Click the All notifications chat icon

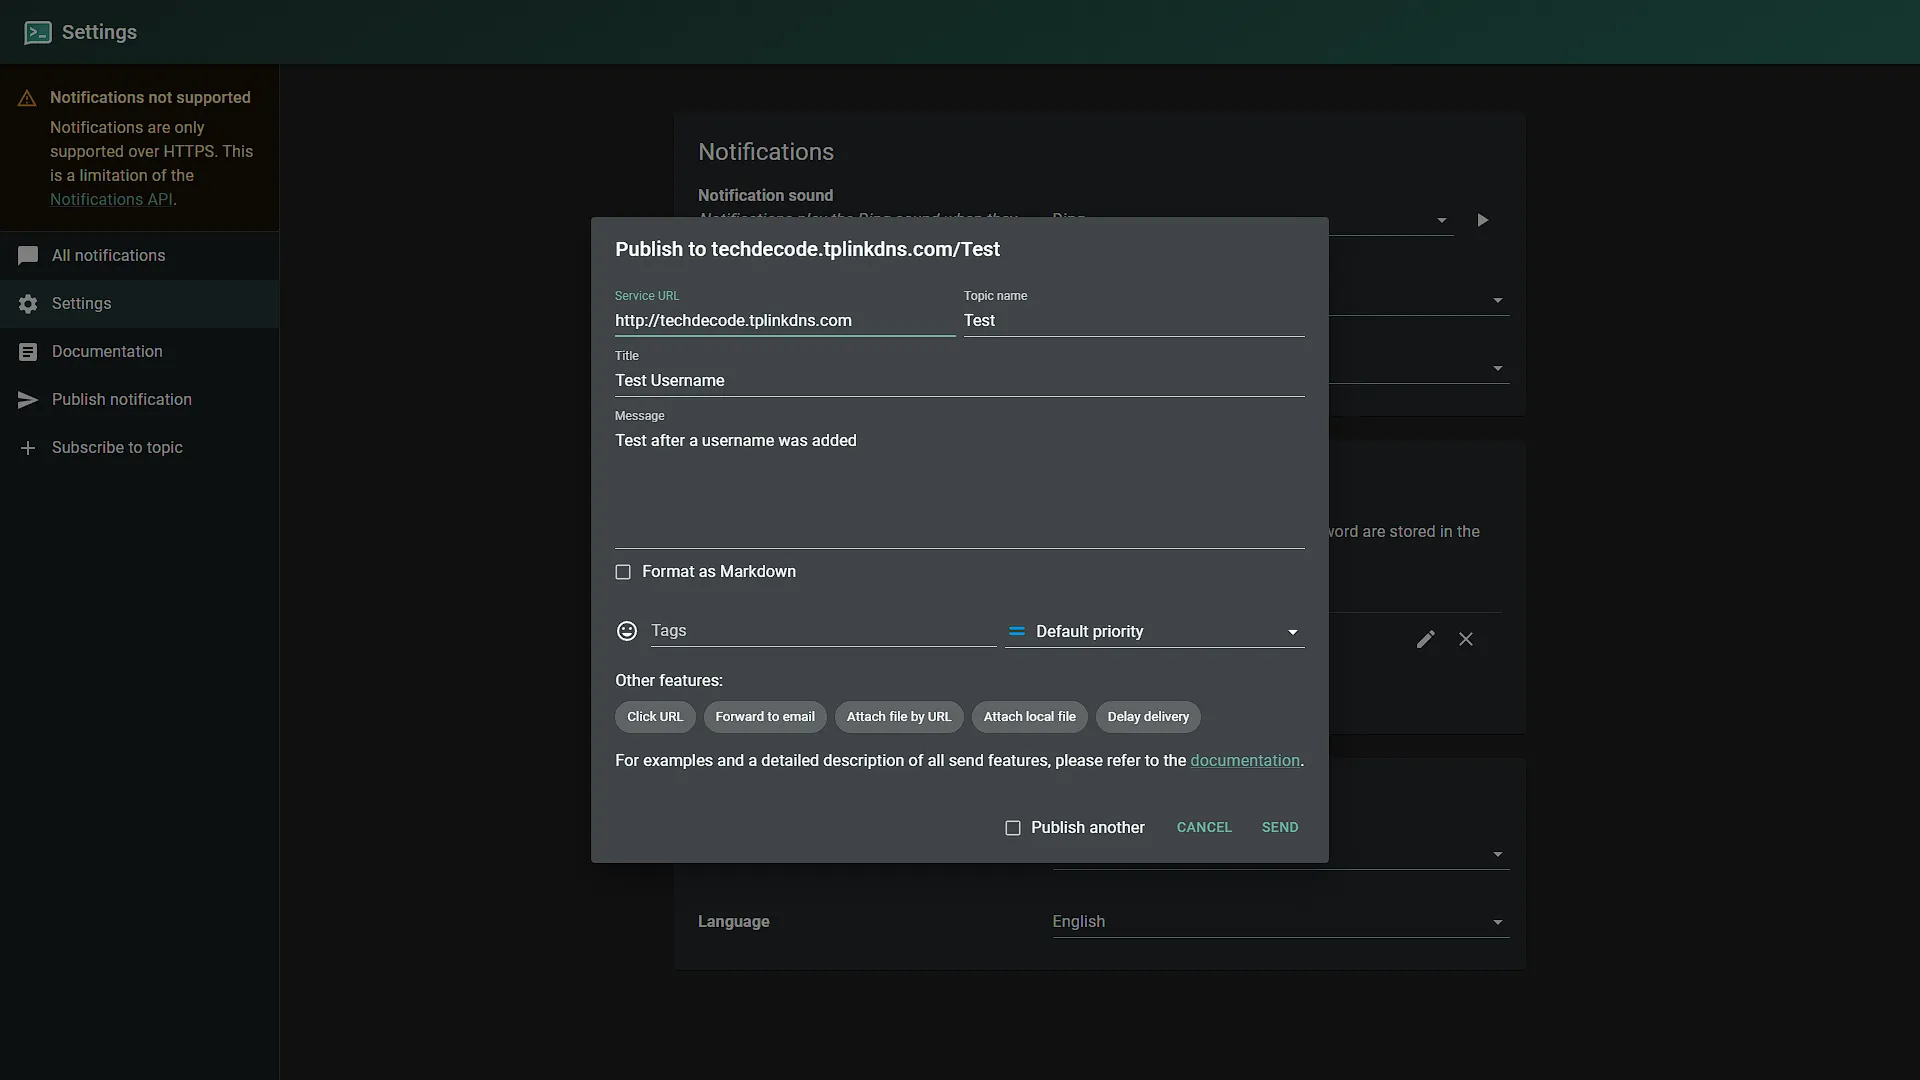[x=28, y=256]
